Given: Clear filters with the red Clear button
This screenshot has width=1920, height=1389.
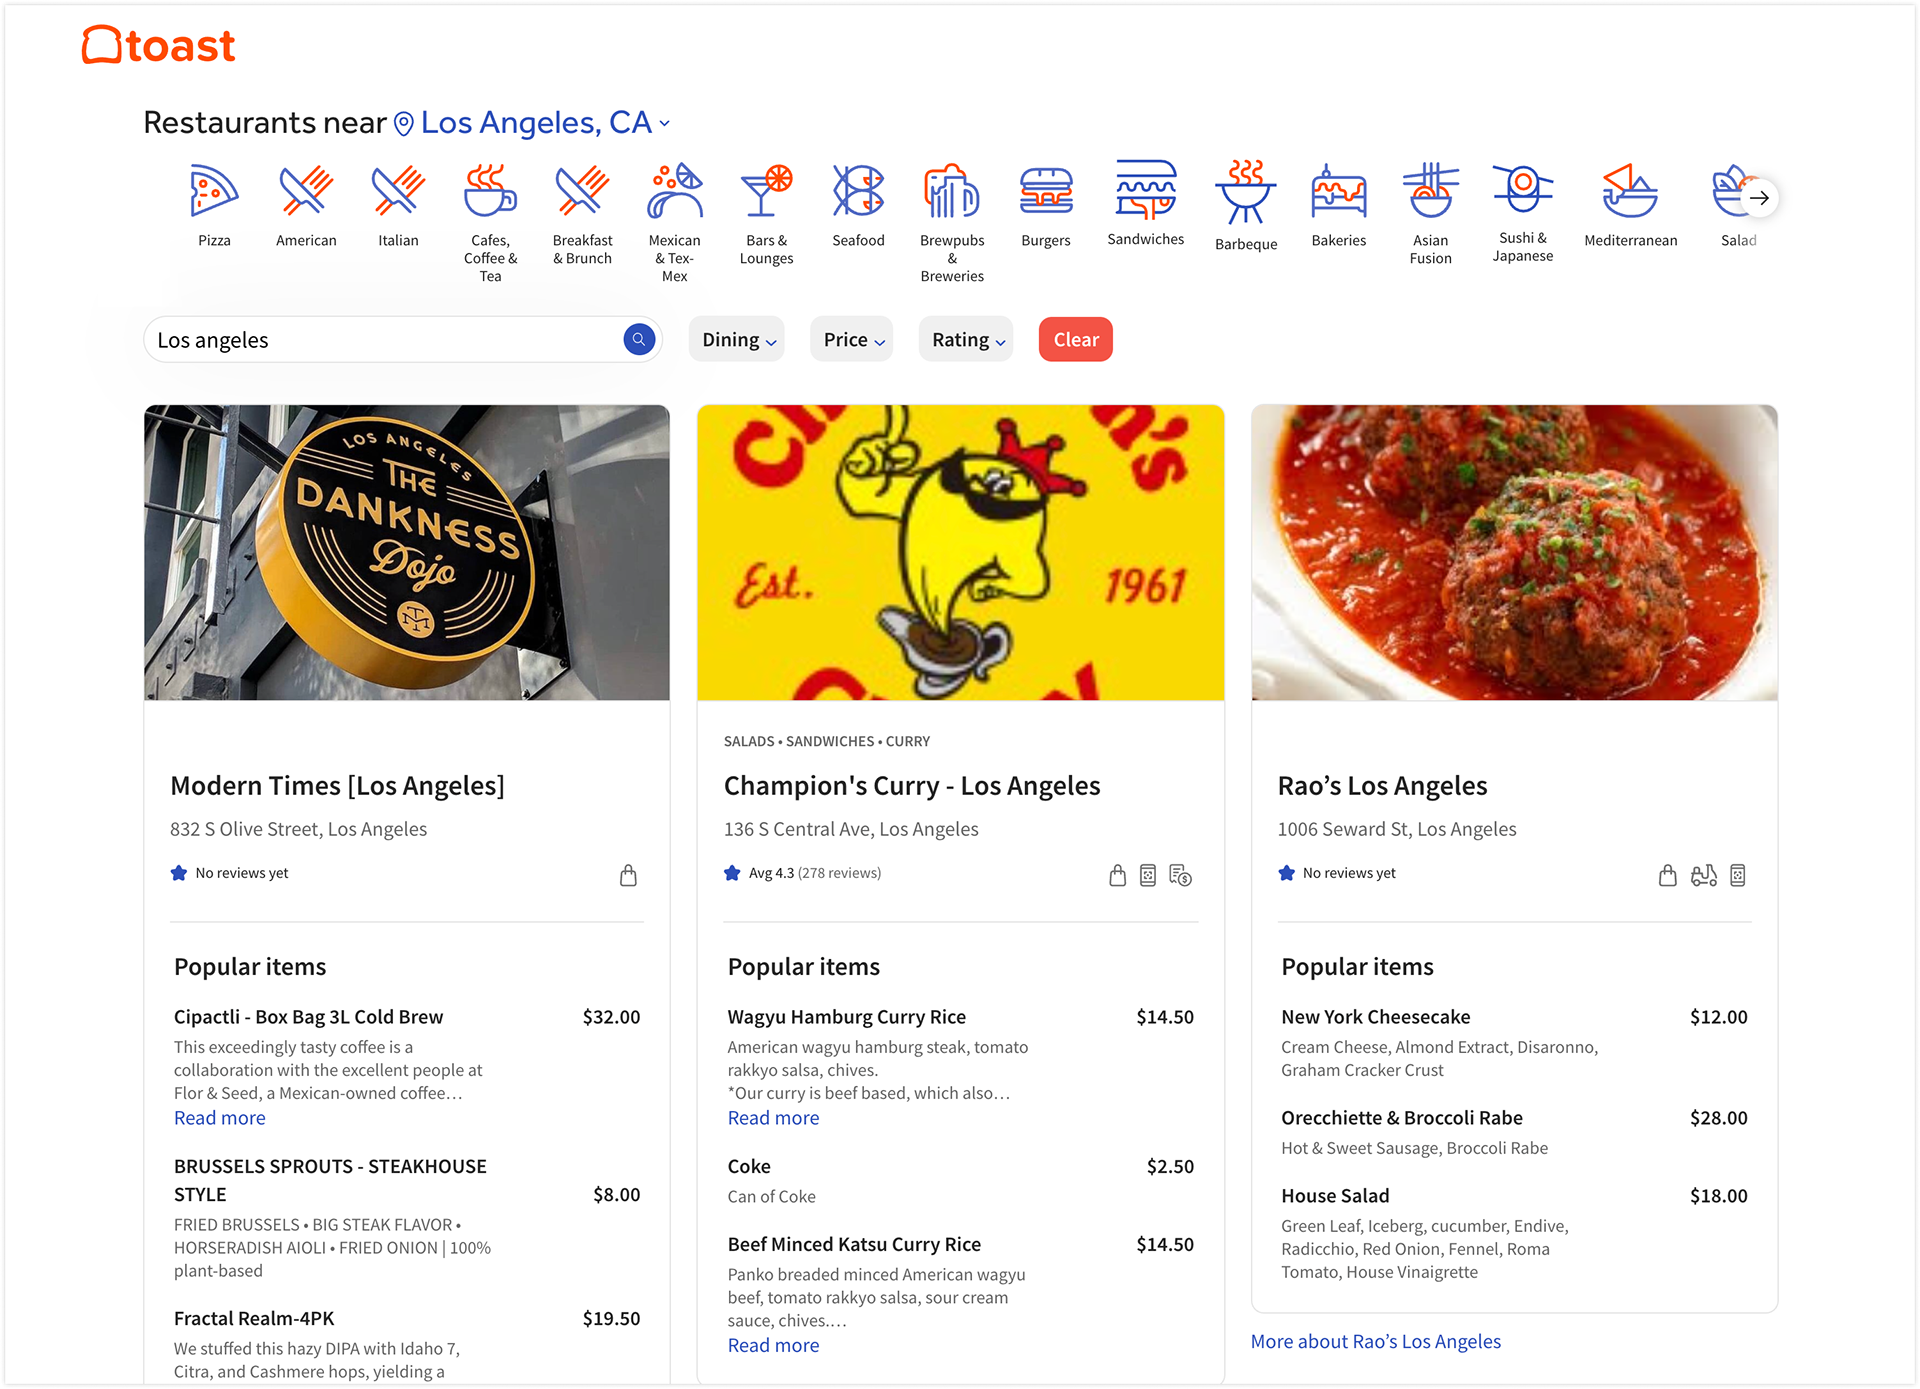Looking at the screenshot, I should [1076, 340].
